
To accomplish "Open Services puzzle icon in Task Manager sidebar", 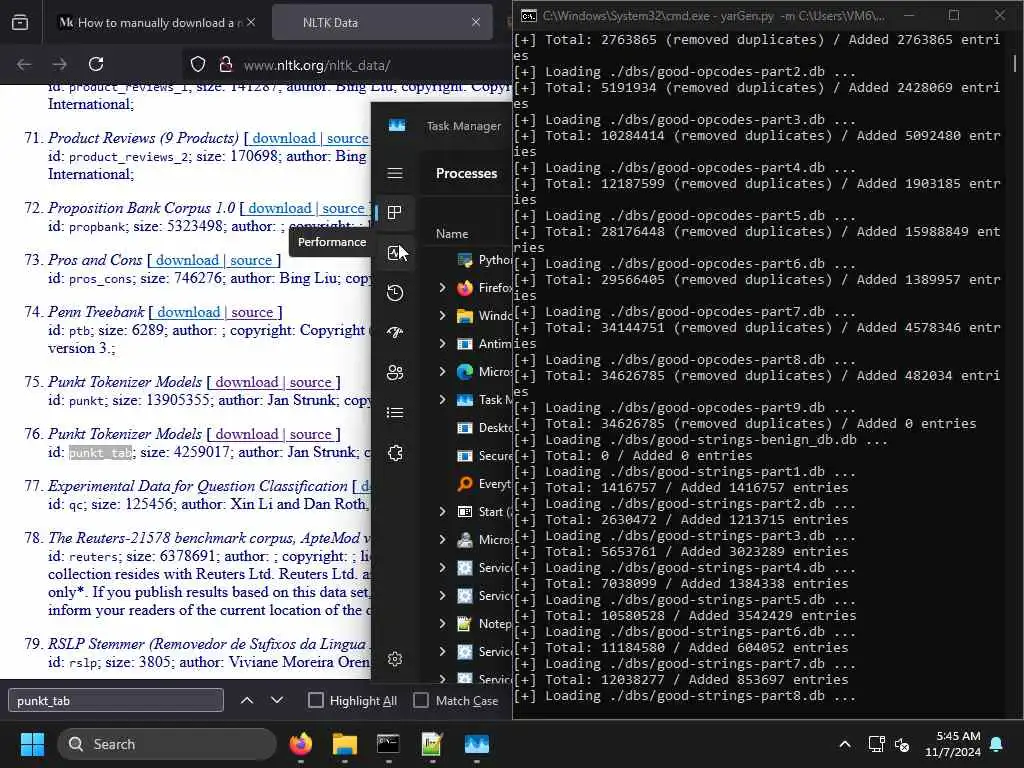I will pos(394,453).
